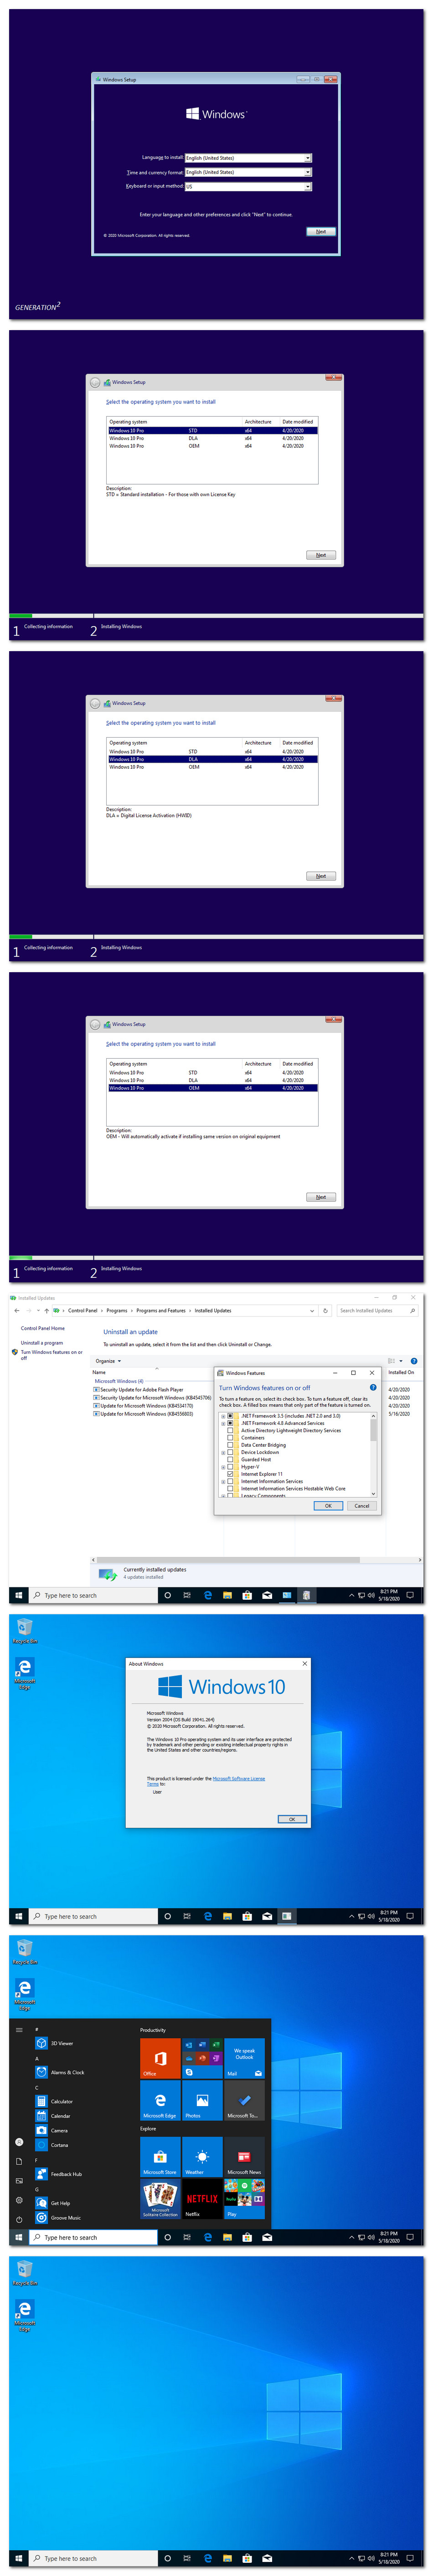Screen dimensions: 433x2576
Task: Click Cancel in the Windows Features dialog
Action: click(362, 1505)
